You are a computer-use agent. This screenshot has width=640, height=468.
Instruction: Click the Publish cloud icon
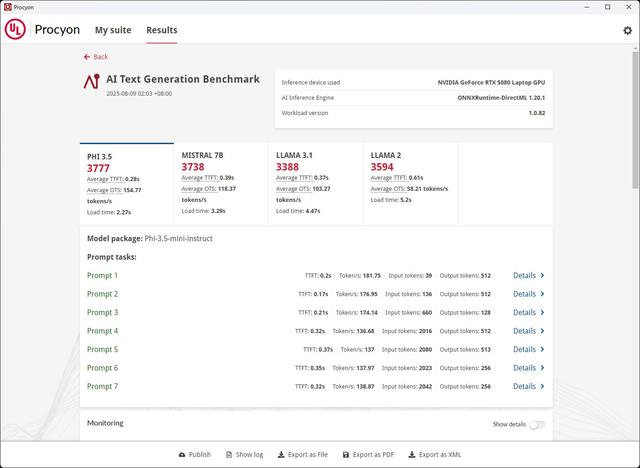point(182,455)
